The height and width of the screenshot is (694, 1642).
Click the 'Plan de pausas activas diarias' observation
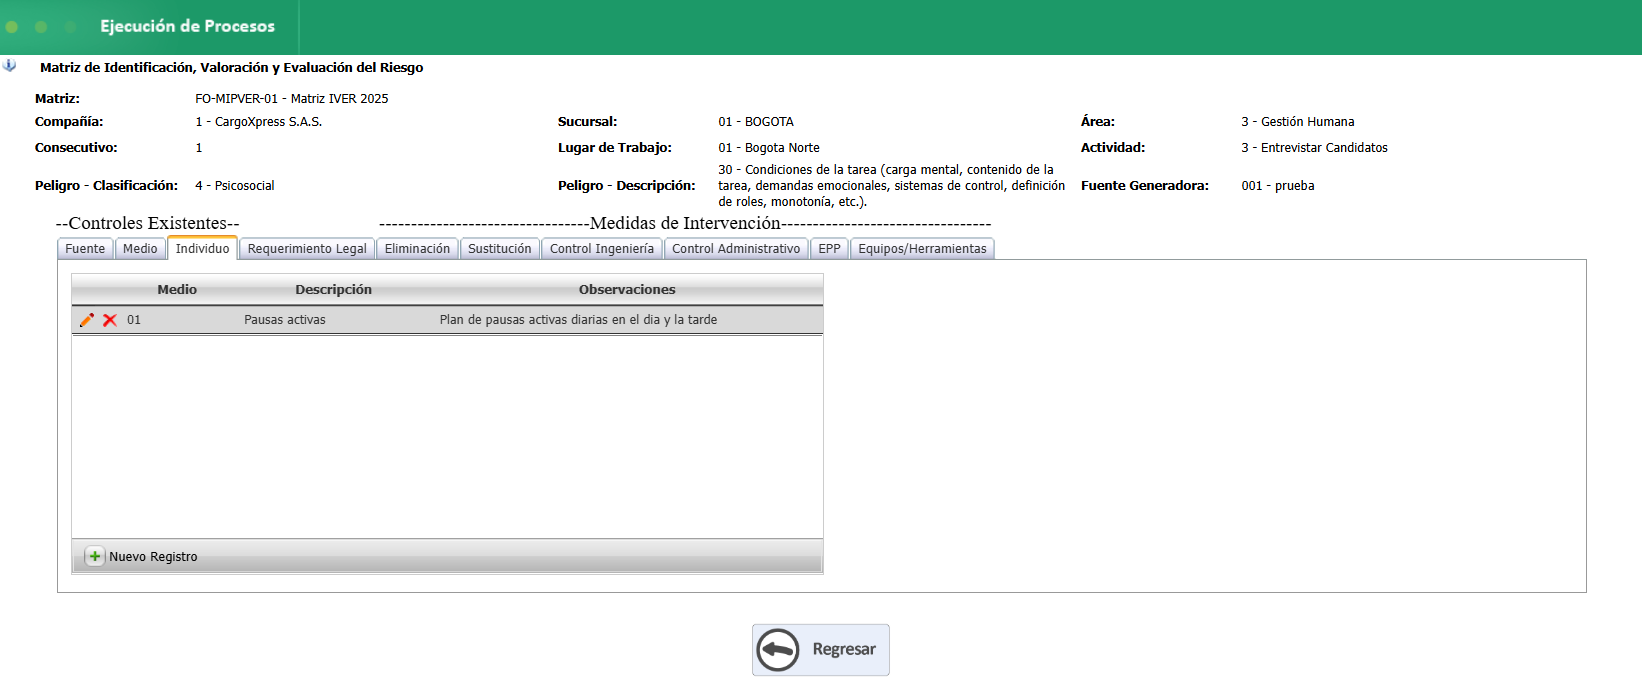(578, 320)
